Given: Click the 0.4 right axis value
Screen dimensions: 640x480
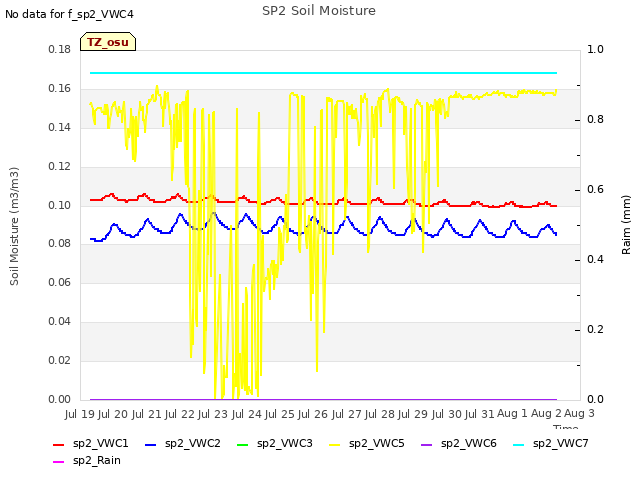Looking at the screenshot, I should [595, 260].
